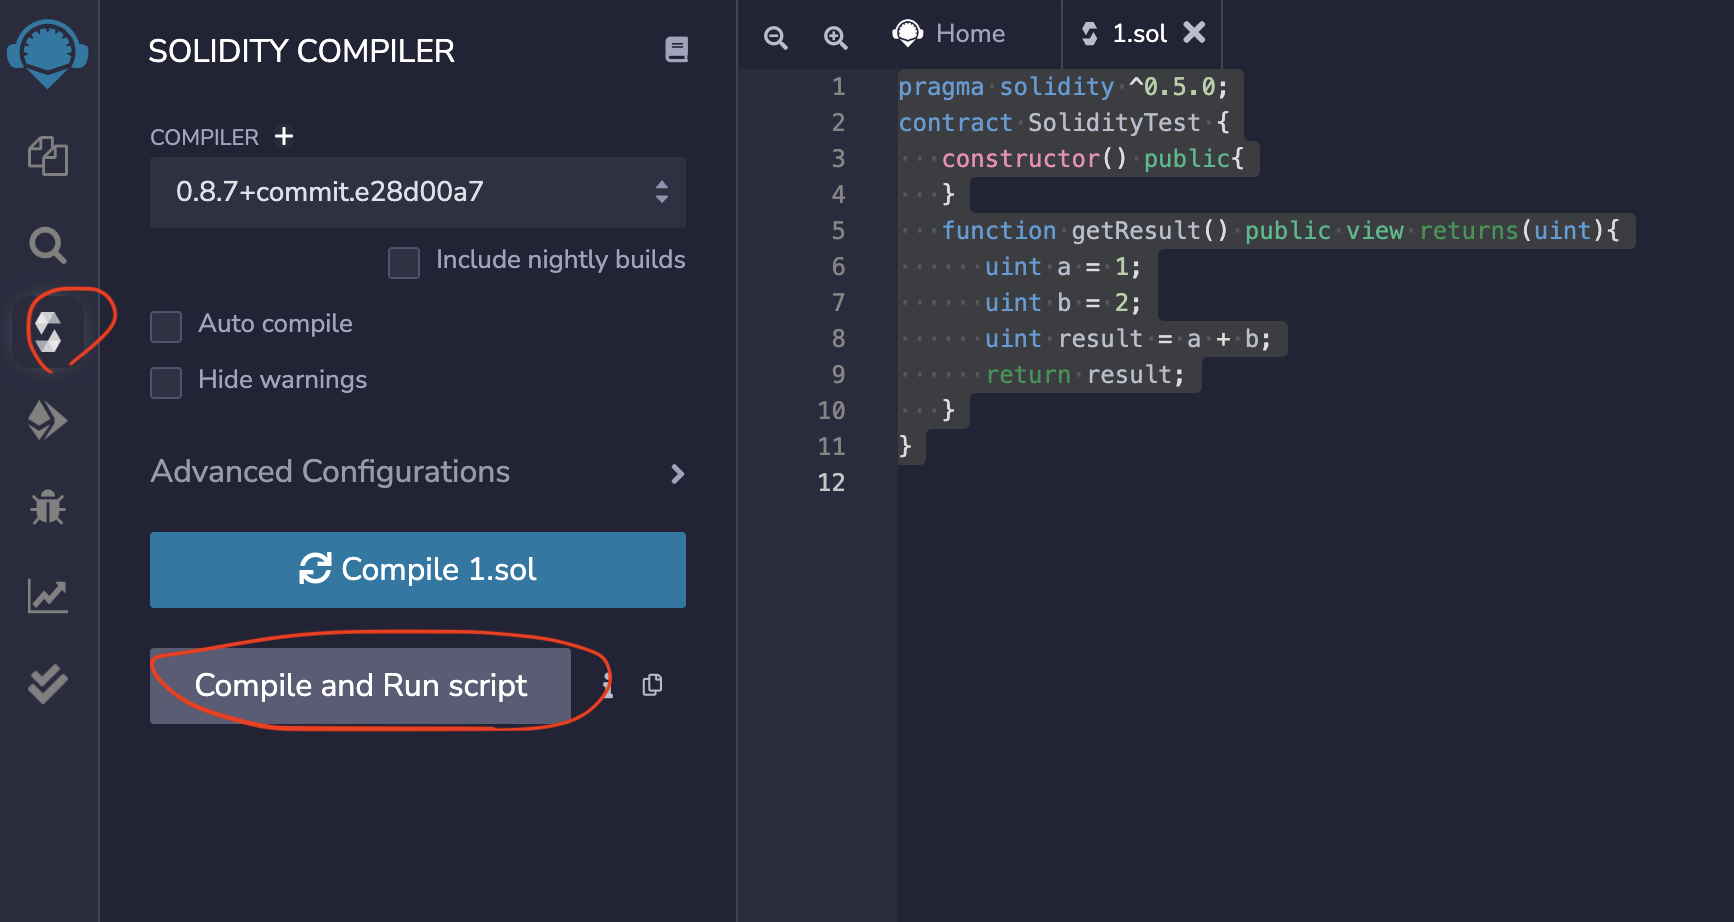This screenshot has height=922, width=1734.
Task: Zoom in the editor font
Action: [836, 38]
